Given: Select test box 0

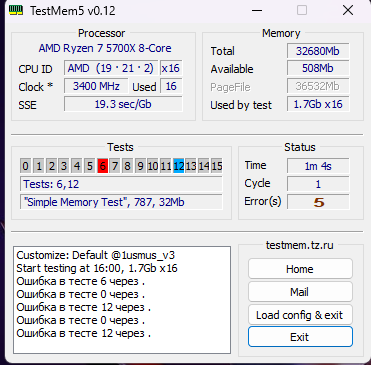Looking at the screenshot, I should [x=25, y=166].
